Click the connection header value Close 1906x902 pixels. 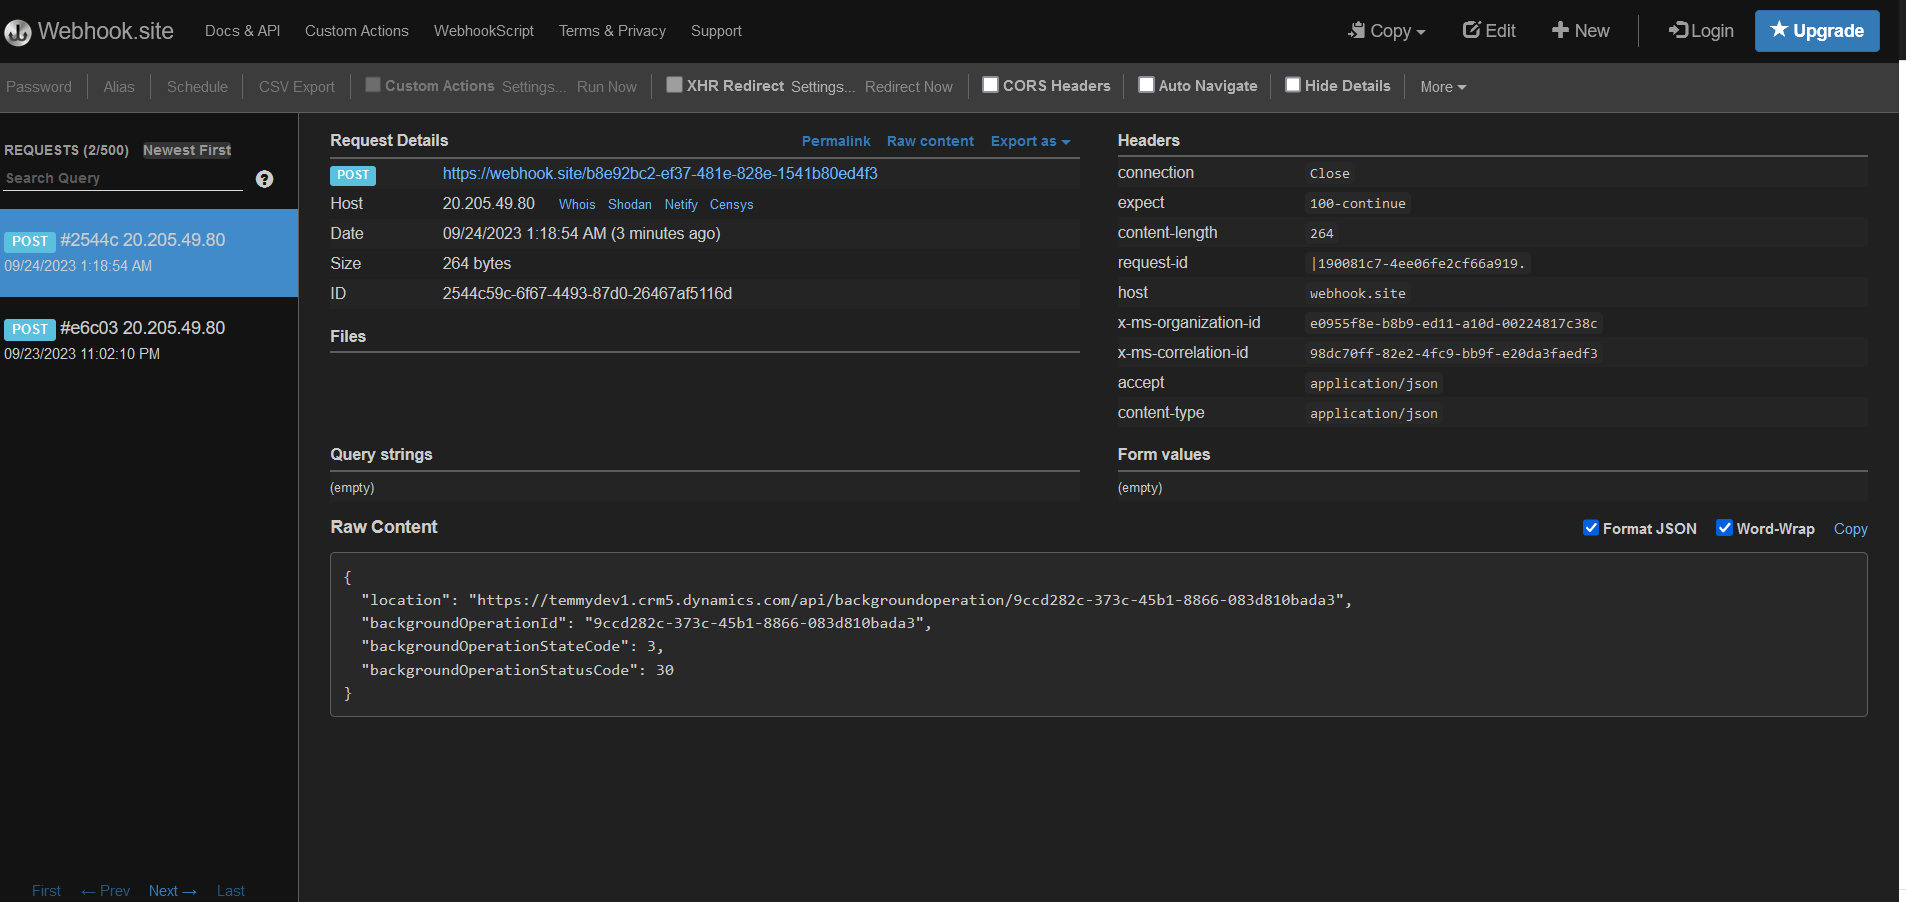tap(1330, 174)
